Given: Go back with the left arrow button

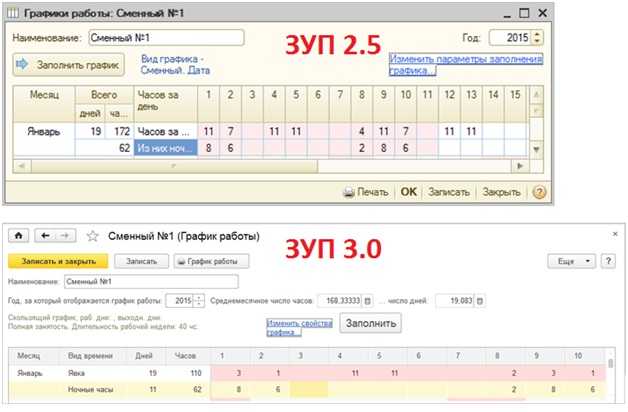Looking at the screenshot, I should (x=45, y=236).
